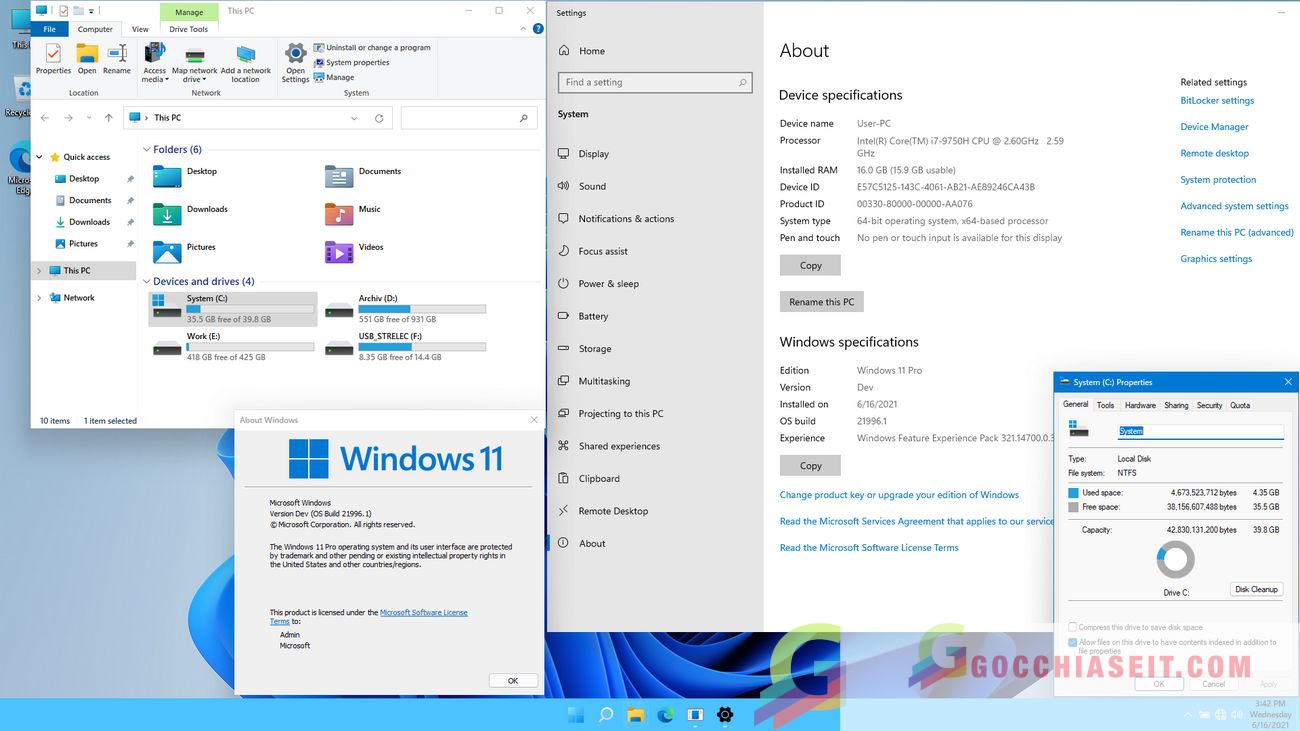Click System properties in ribbon
The width and height of the screenshot is (1300, 731).
click(x=351, y=62)
